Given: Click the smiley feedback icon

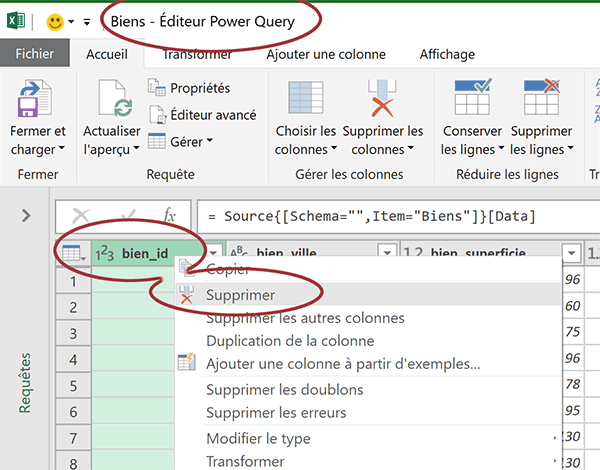Looking at the screenshot, I should point(55,22).
